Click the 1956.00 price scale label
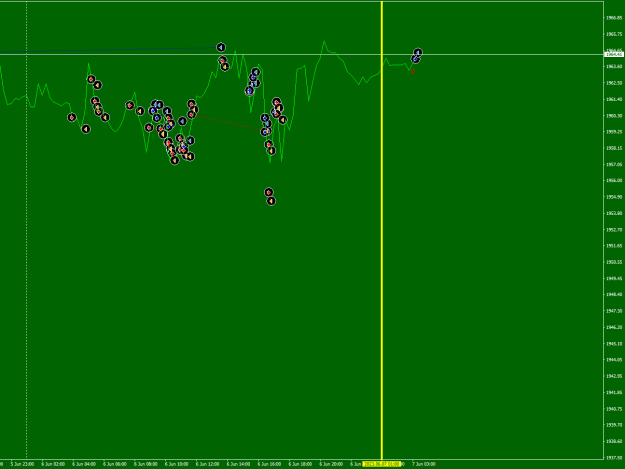 pos(614,181)
